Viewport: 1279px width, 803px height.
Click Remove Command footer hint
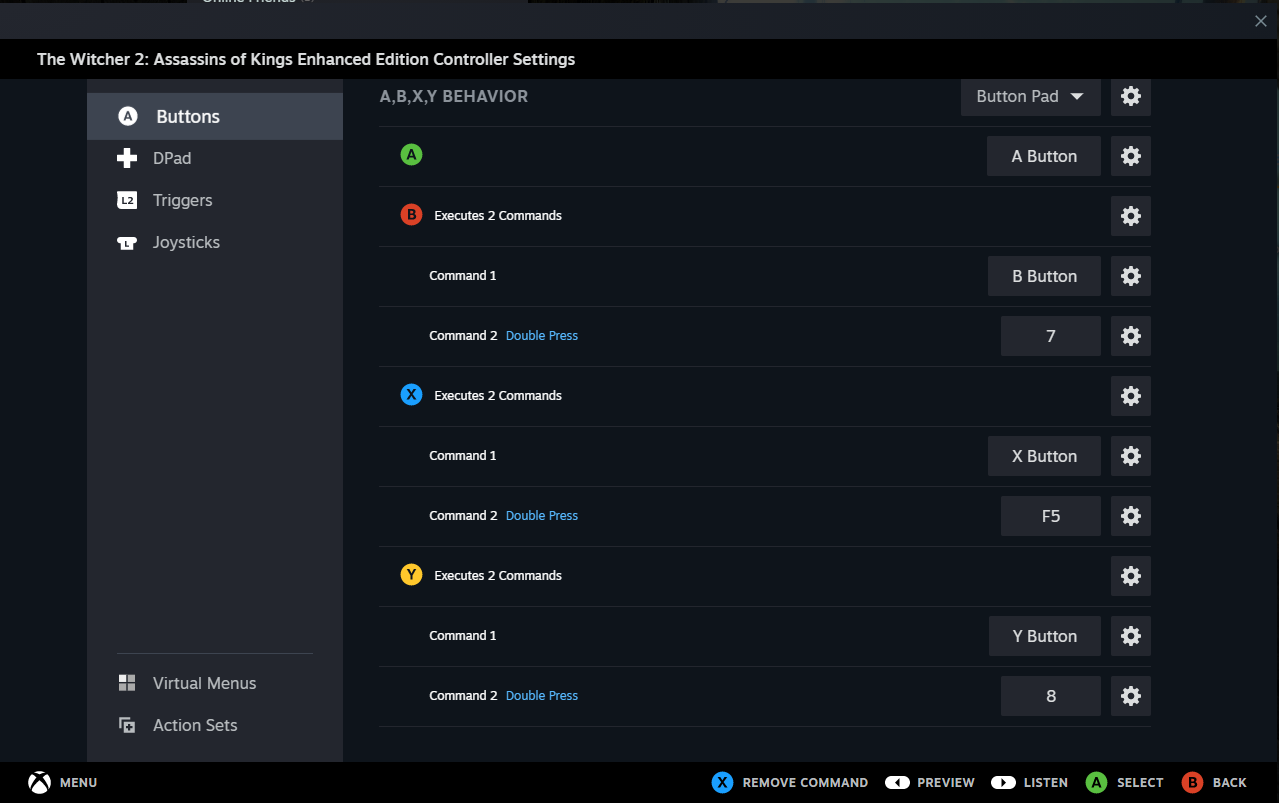point(790,783)
